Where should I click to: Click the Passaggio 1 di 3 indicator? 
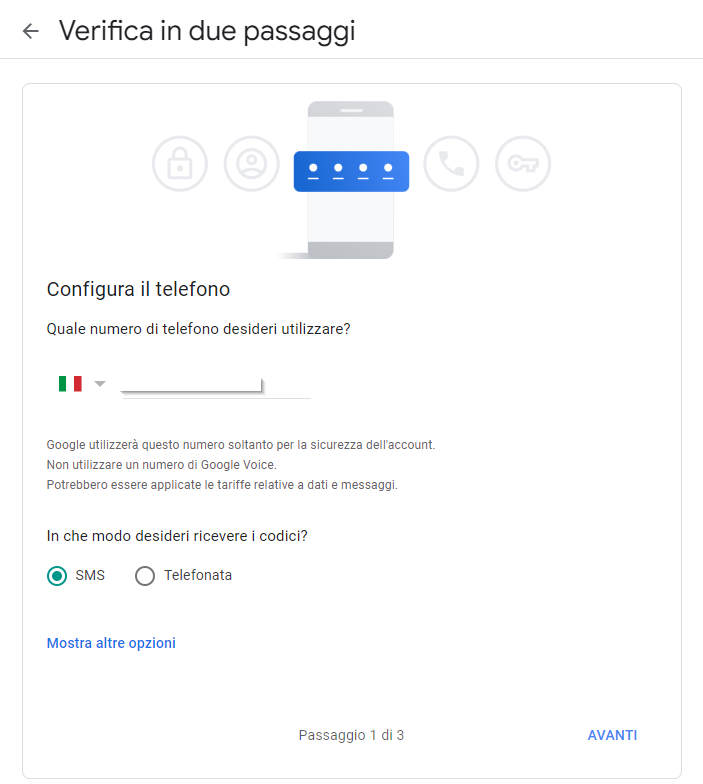coord(351,736)
